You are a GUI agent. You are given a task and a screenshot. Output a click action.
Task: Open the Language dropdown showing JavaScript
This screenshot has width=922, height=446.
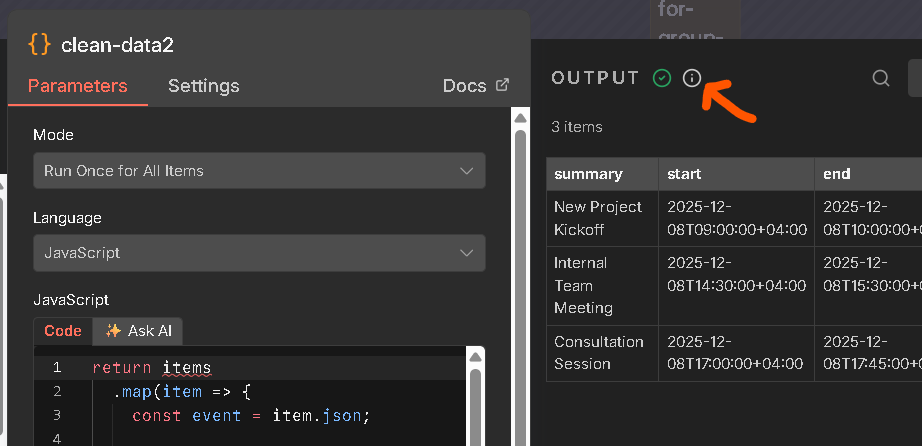(259, 253)
